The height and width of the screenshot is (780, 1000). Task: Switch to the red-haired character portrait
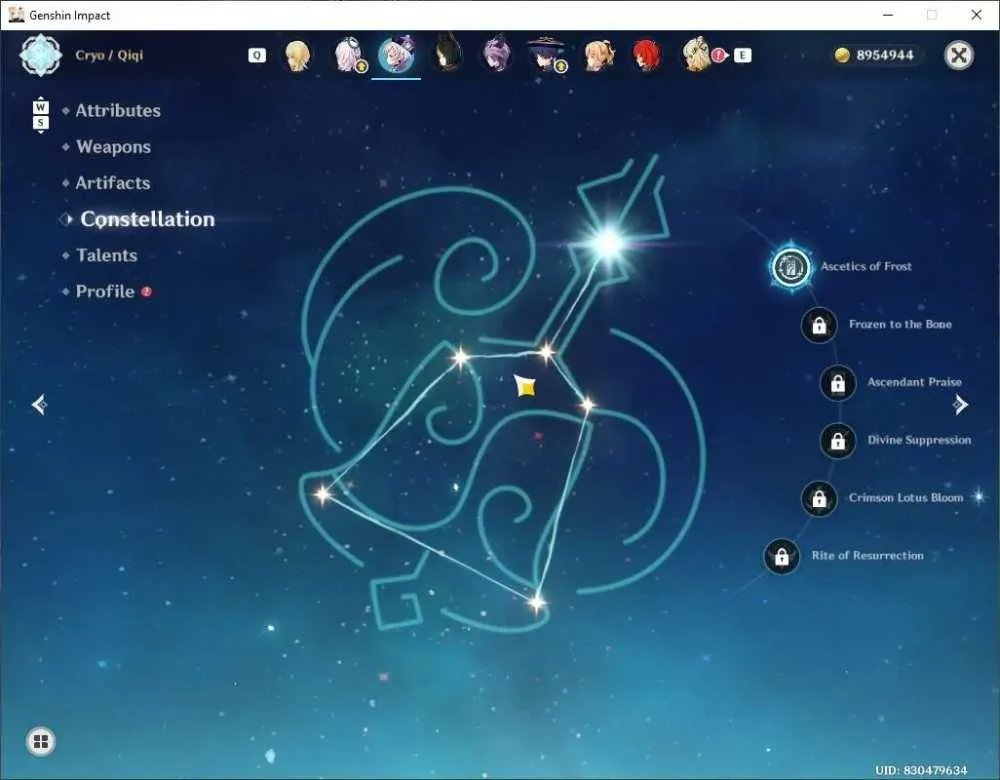tap(647, 55)
